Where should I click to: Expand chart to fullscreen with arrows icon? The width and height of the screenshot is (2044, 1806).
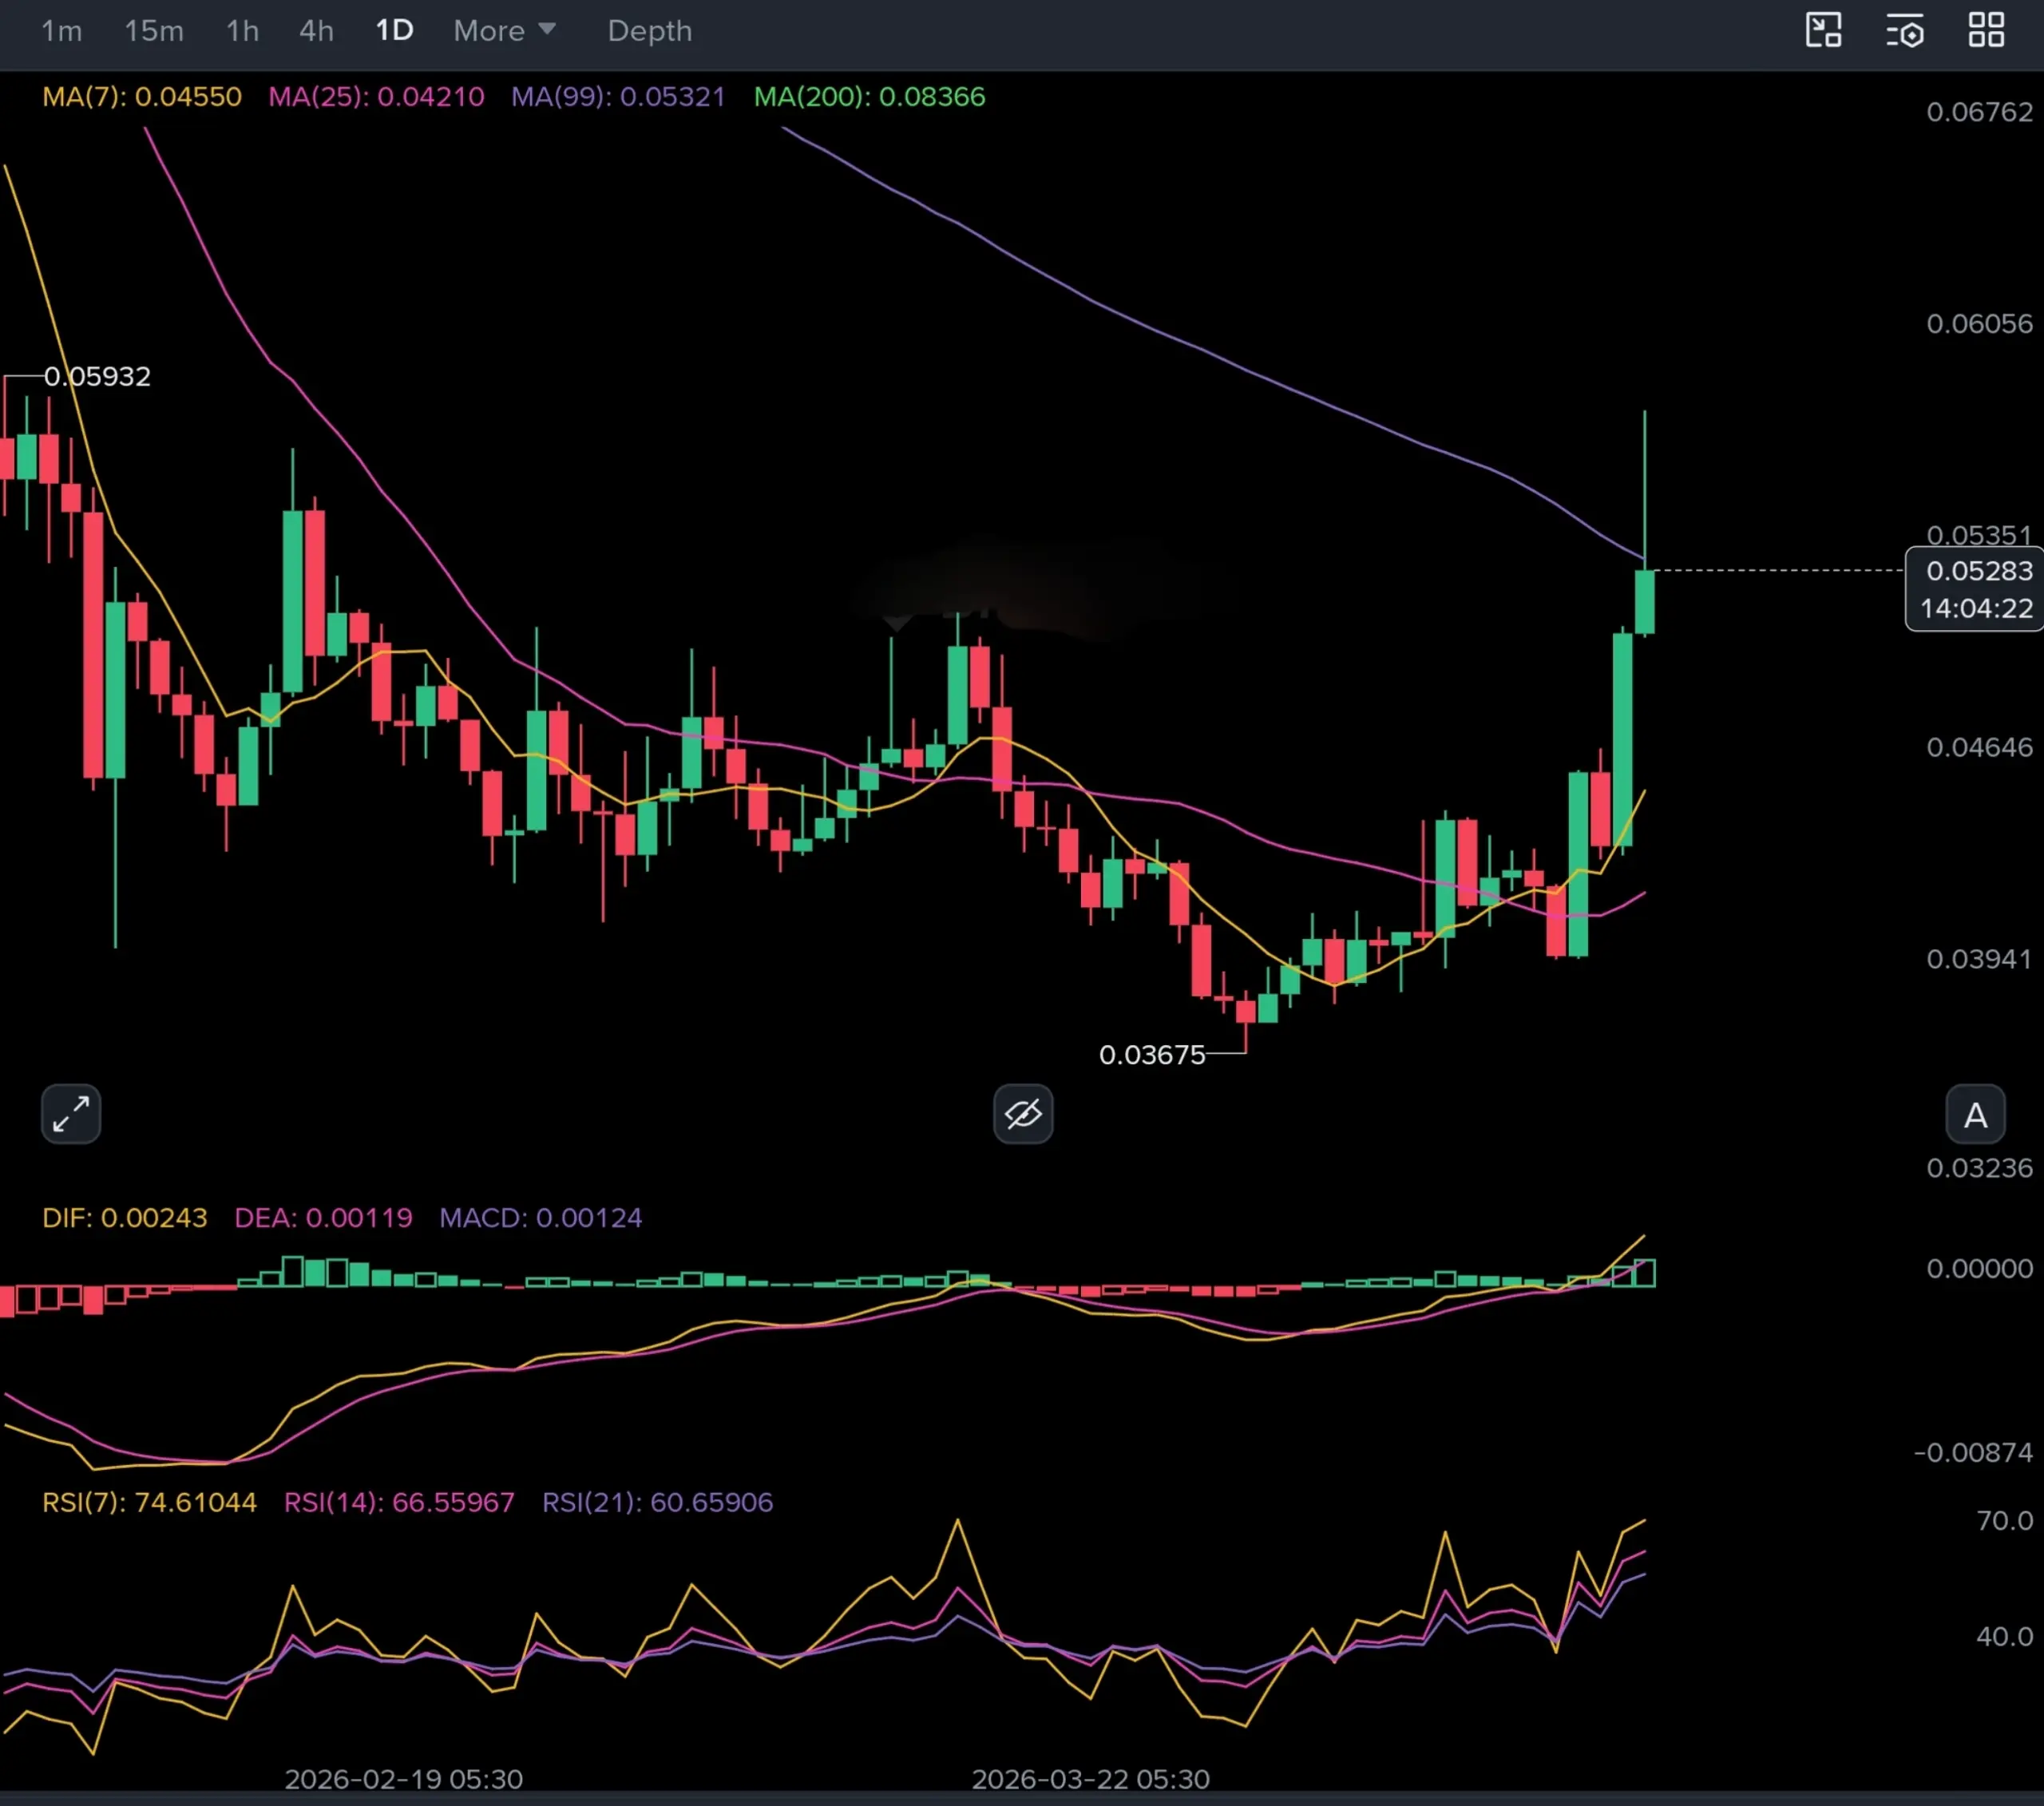71,1113
